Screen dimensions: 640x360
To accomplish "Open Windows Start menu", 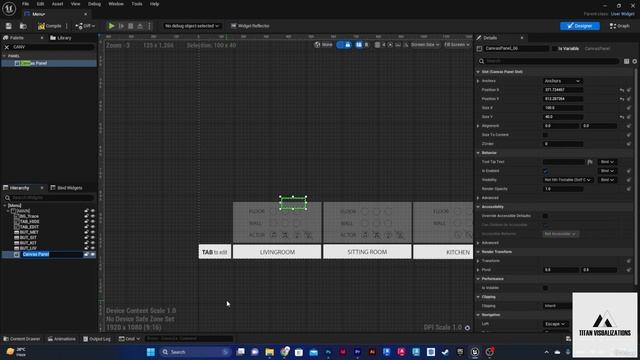I will click(x=151, y=352).
